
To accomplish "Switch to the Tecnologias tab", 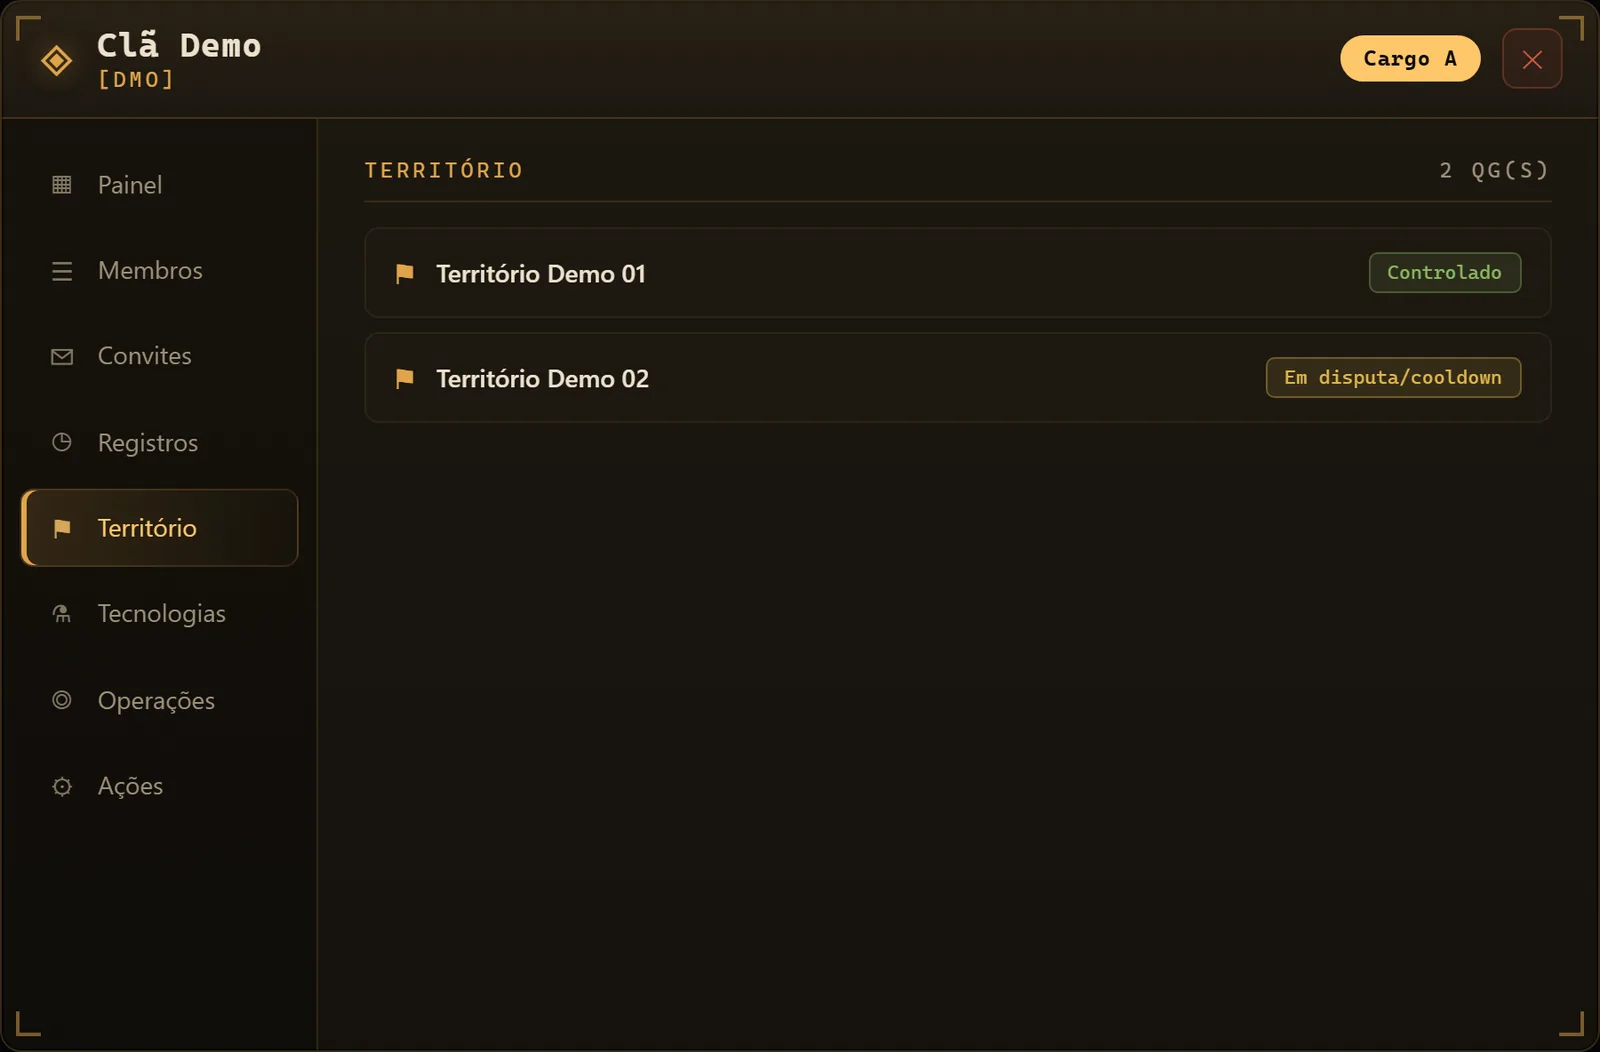I will point(160,614).
